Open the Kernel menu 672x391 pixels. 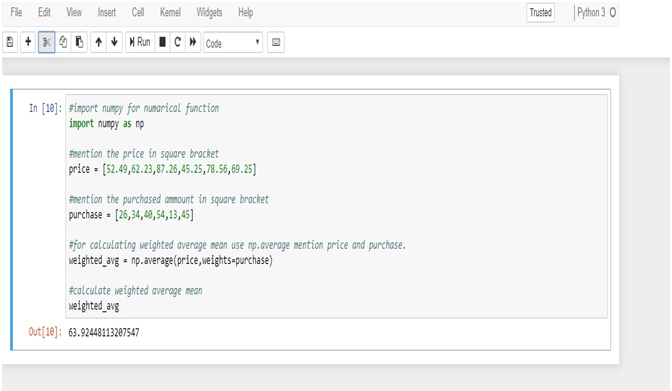point(170,12)
